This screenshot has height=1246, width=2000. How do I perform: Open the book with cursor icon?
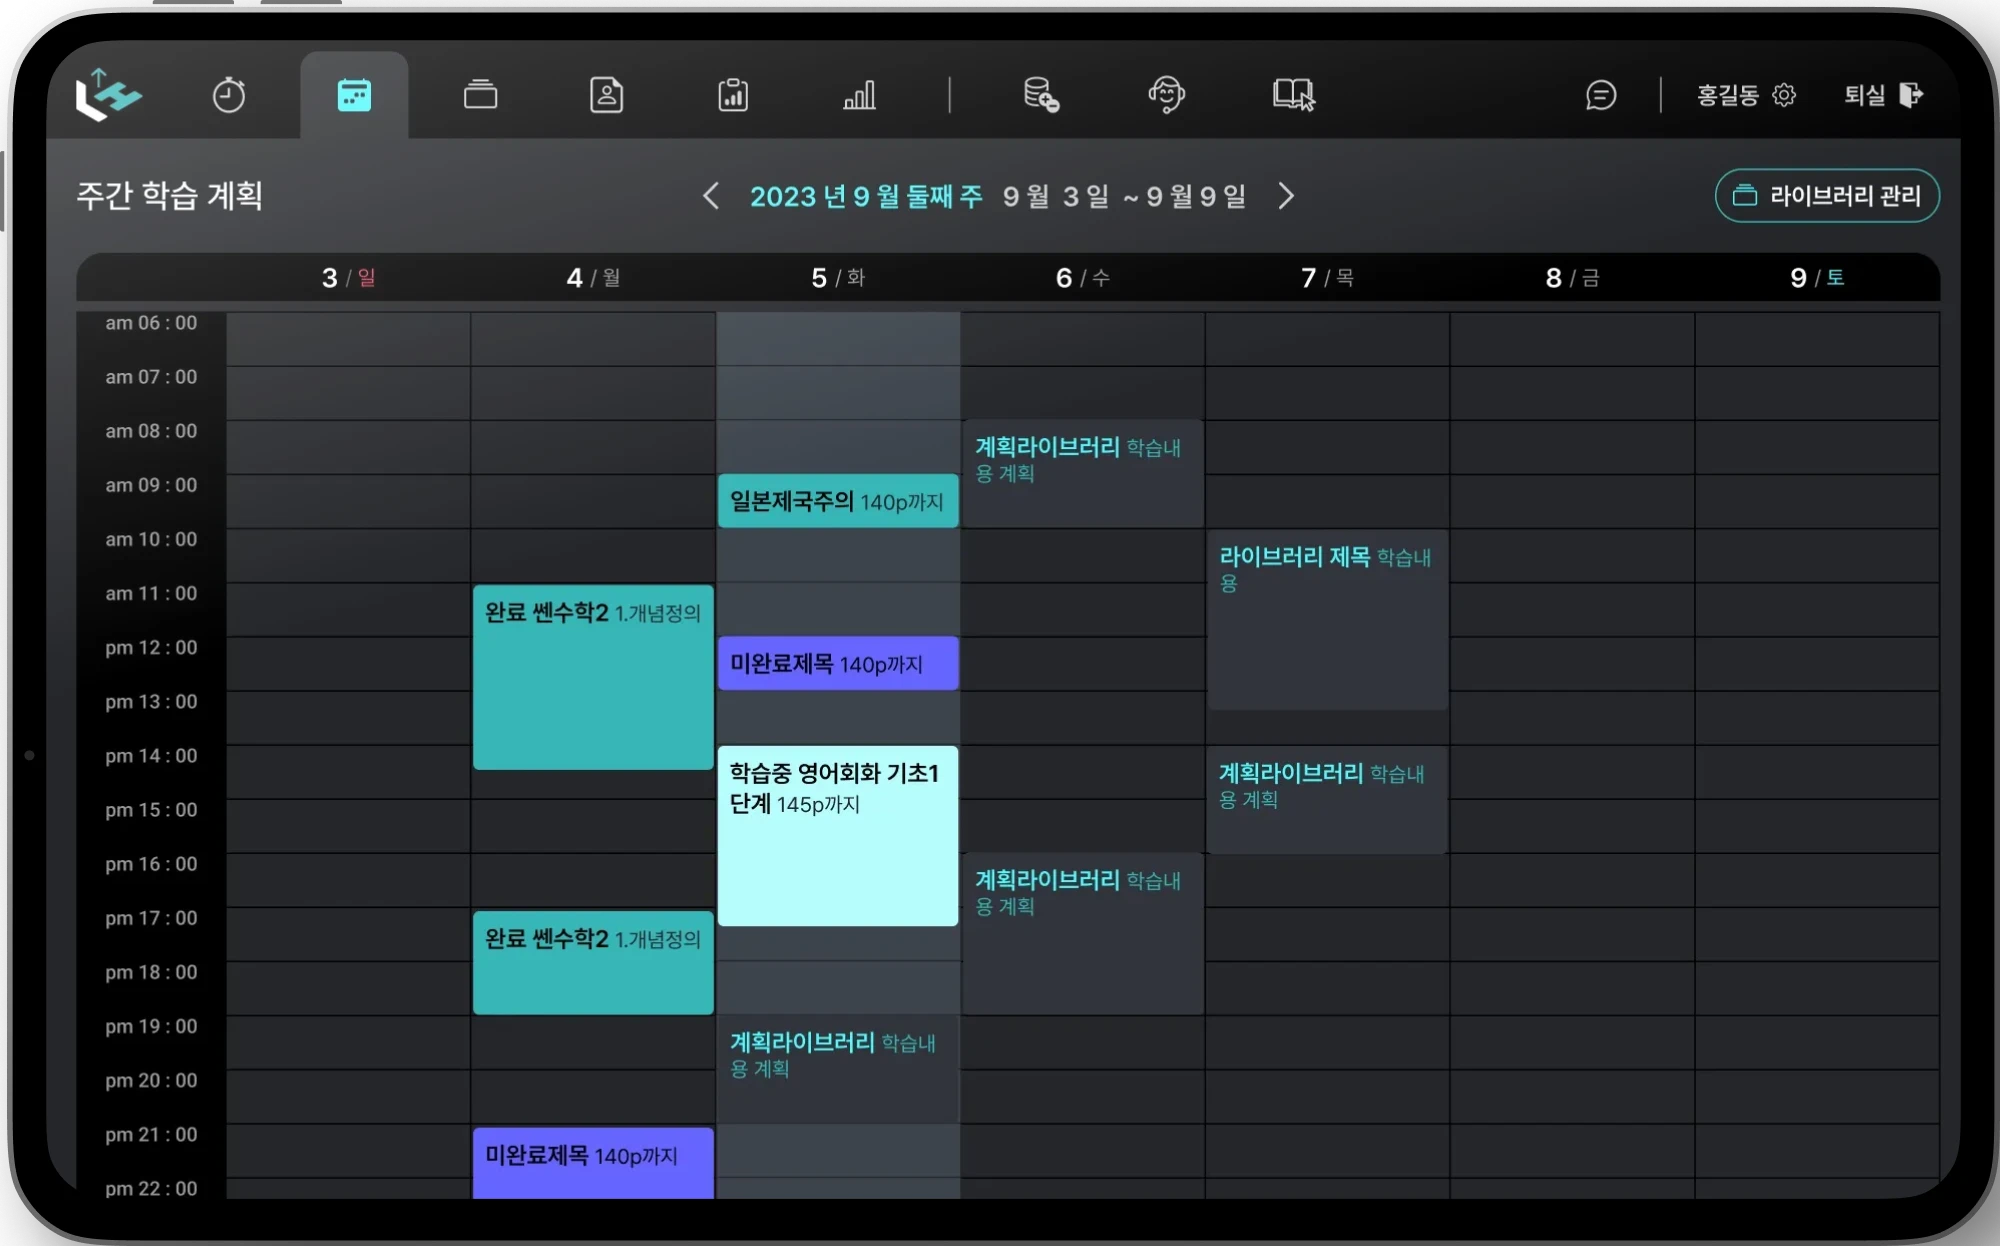click(1293, 95)
